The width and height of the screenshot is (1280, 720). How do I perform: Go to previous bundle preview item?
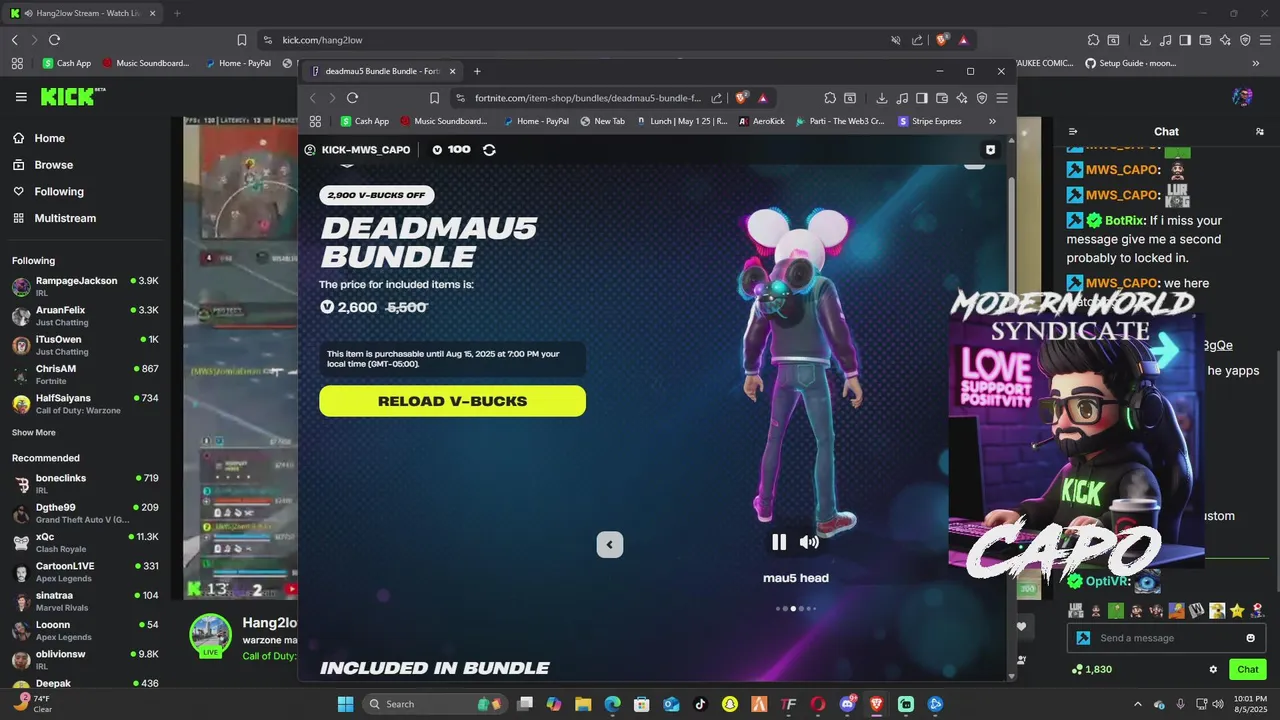[x=610, y=544]
